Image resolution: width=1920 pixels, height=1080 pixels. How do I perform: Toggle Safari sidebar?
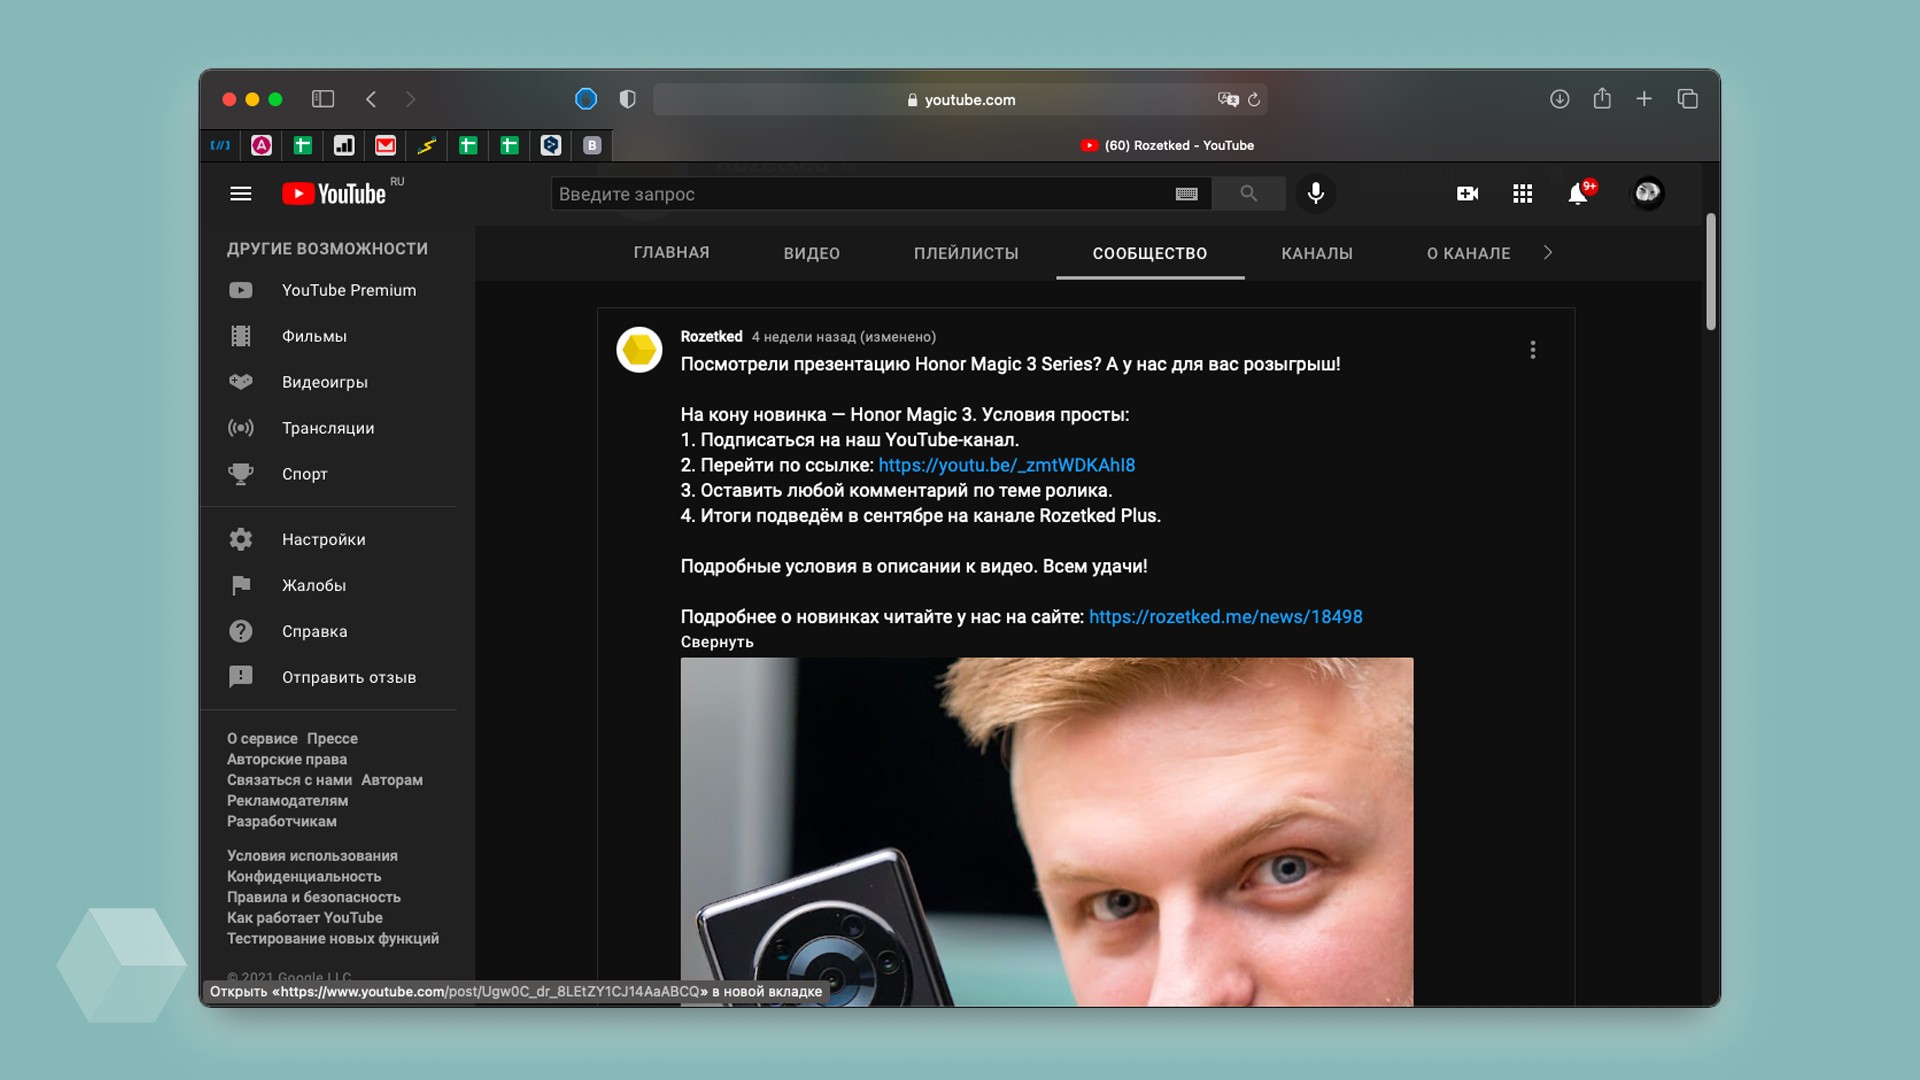pos(322,99)
